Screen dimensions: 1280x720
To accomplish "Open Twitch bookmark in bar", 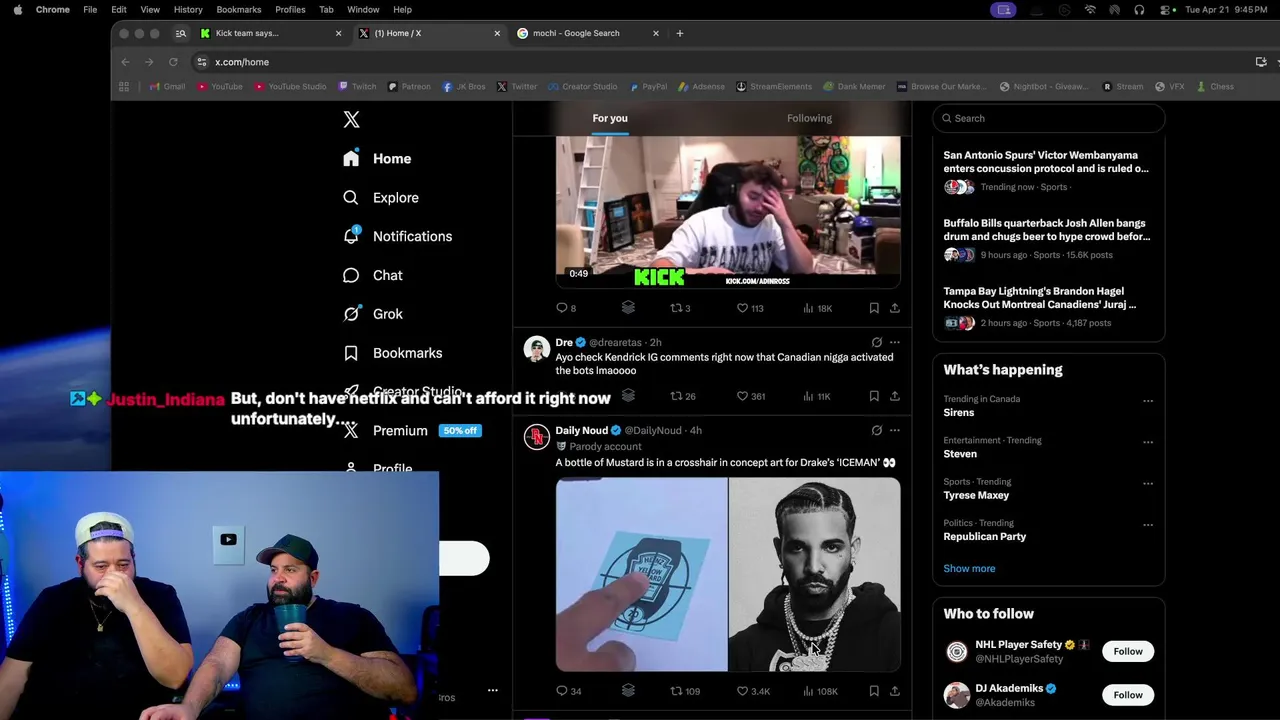I will click(x=357, y=87).
